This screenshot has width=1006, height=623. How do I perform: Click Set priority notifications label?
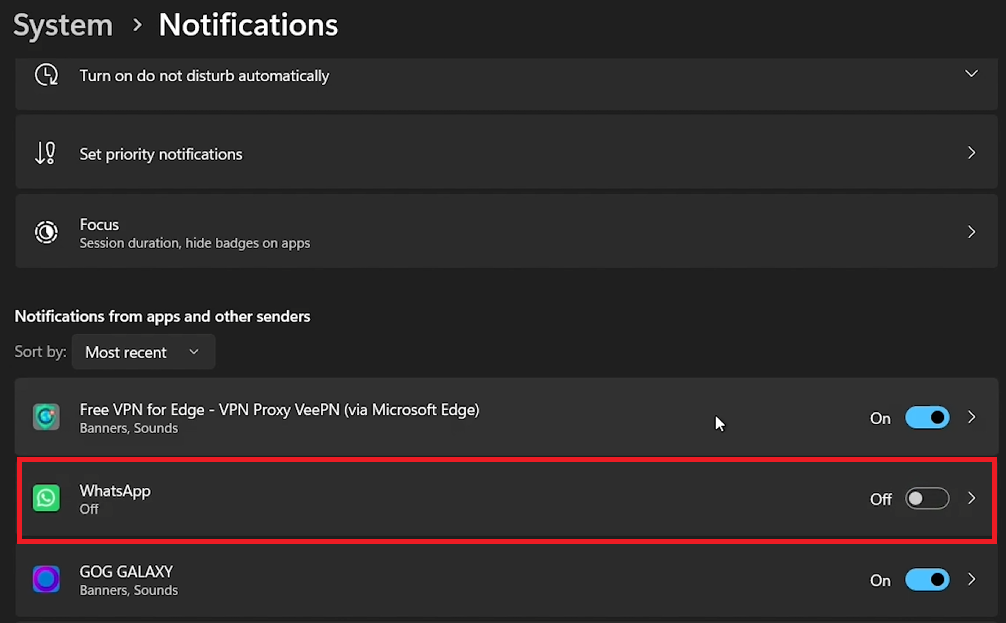coord(161,154)
